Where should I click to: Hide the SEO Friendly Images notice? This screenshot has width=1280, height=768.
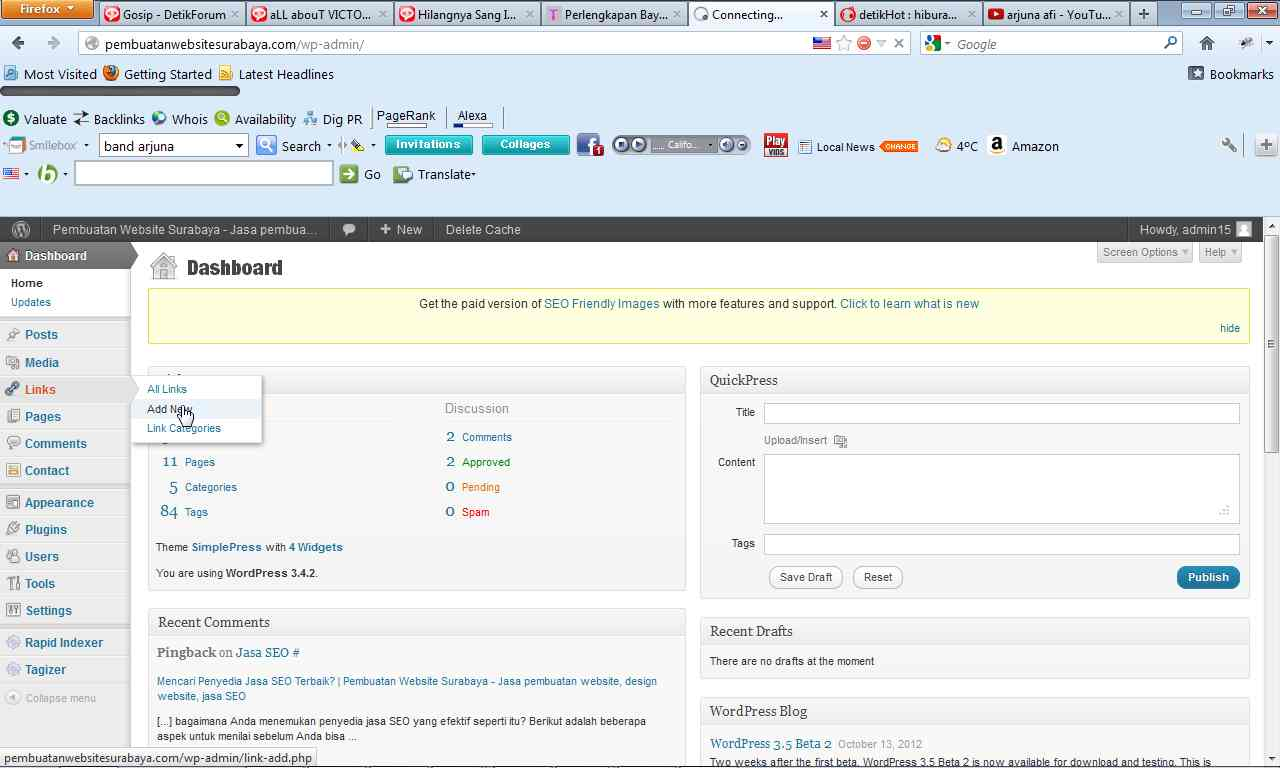pyautogui.click(x=1229, y=328)
